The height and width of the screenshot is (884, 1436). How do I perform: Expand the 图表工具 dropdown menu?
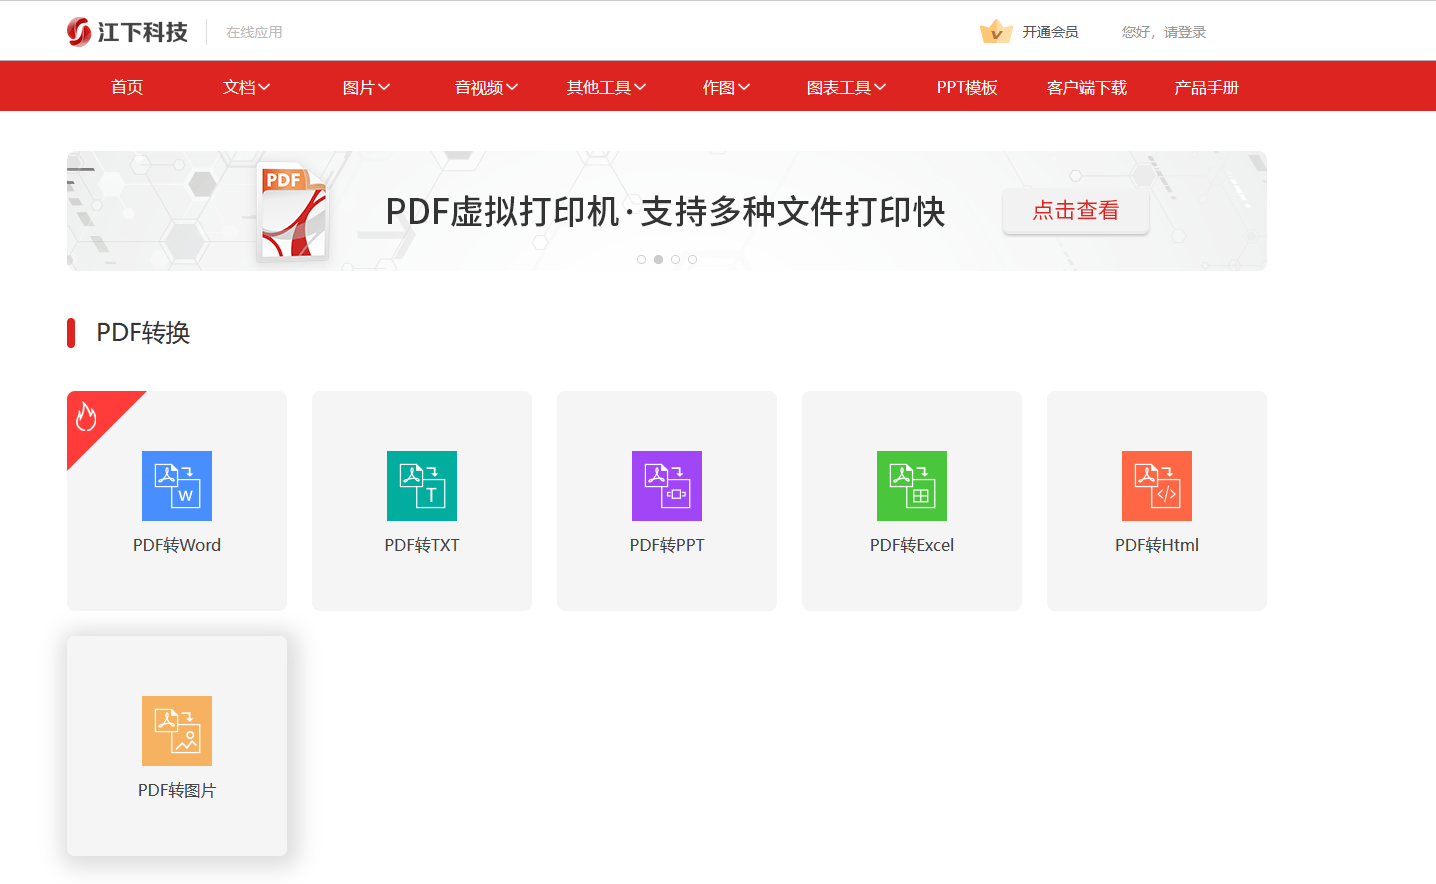846,87
